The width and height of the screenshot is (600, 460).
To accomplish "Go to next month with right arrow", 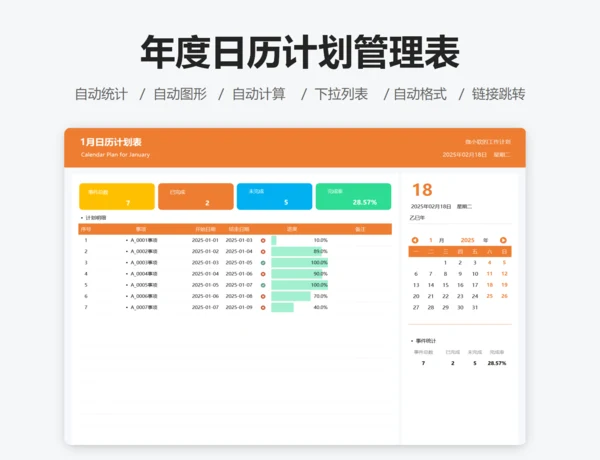I will pyautogui.click(x=503, y=240).
